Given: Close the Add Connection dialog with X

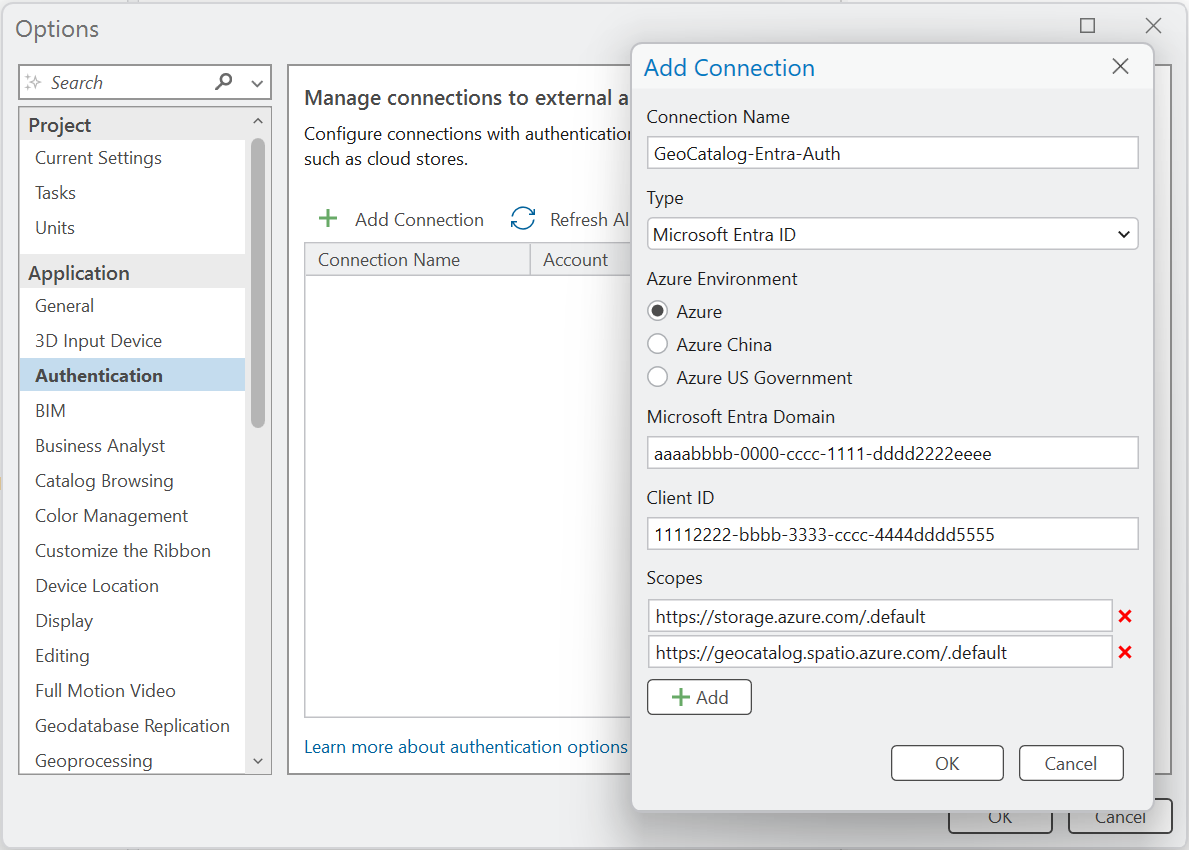Looking at the screenshot, I should pyautogui.click(x=1120, y=67).
